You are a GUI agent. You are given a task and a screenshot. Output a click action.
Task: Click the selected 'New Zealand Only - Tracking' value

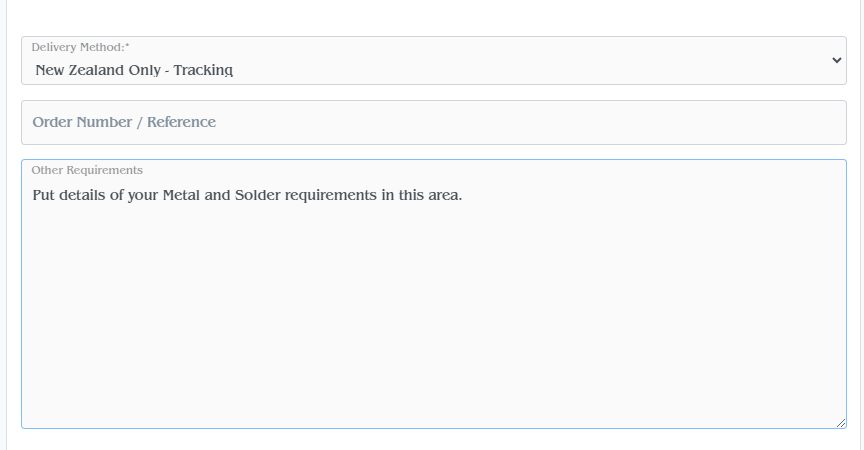coord(134,70)
